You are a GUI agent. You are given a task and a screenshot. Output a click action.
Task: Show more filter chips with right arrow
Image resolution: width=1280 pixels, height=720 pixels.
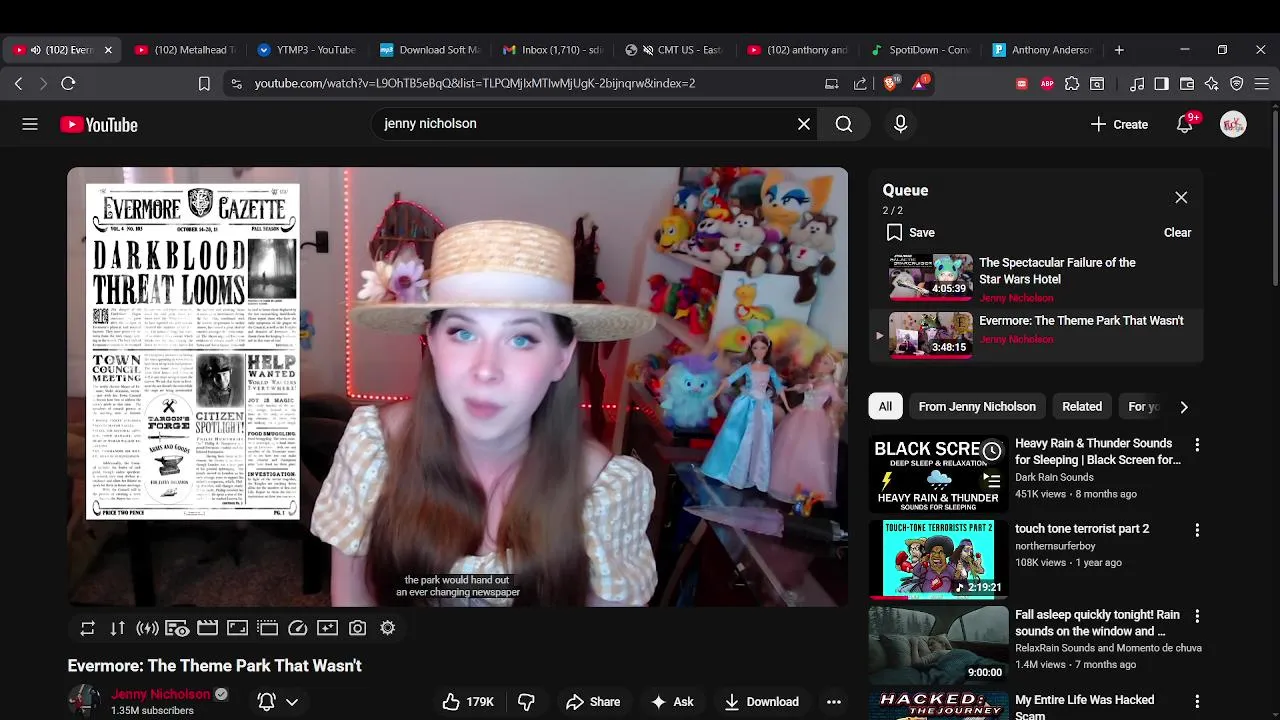coord(1184,407)
